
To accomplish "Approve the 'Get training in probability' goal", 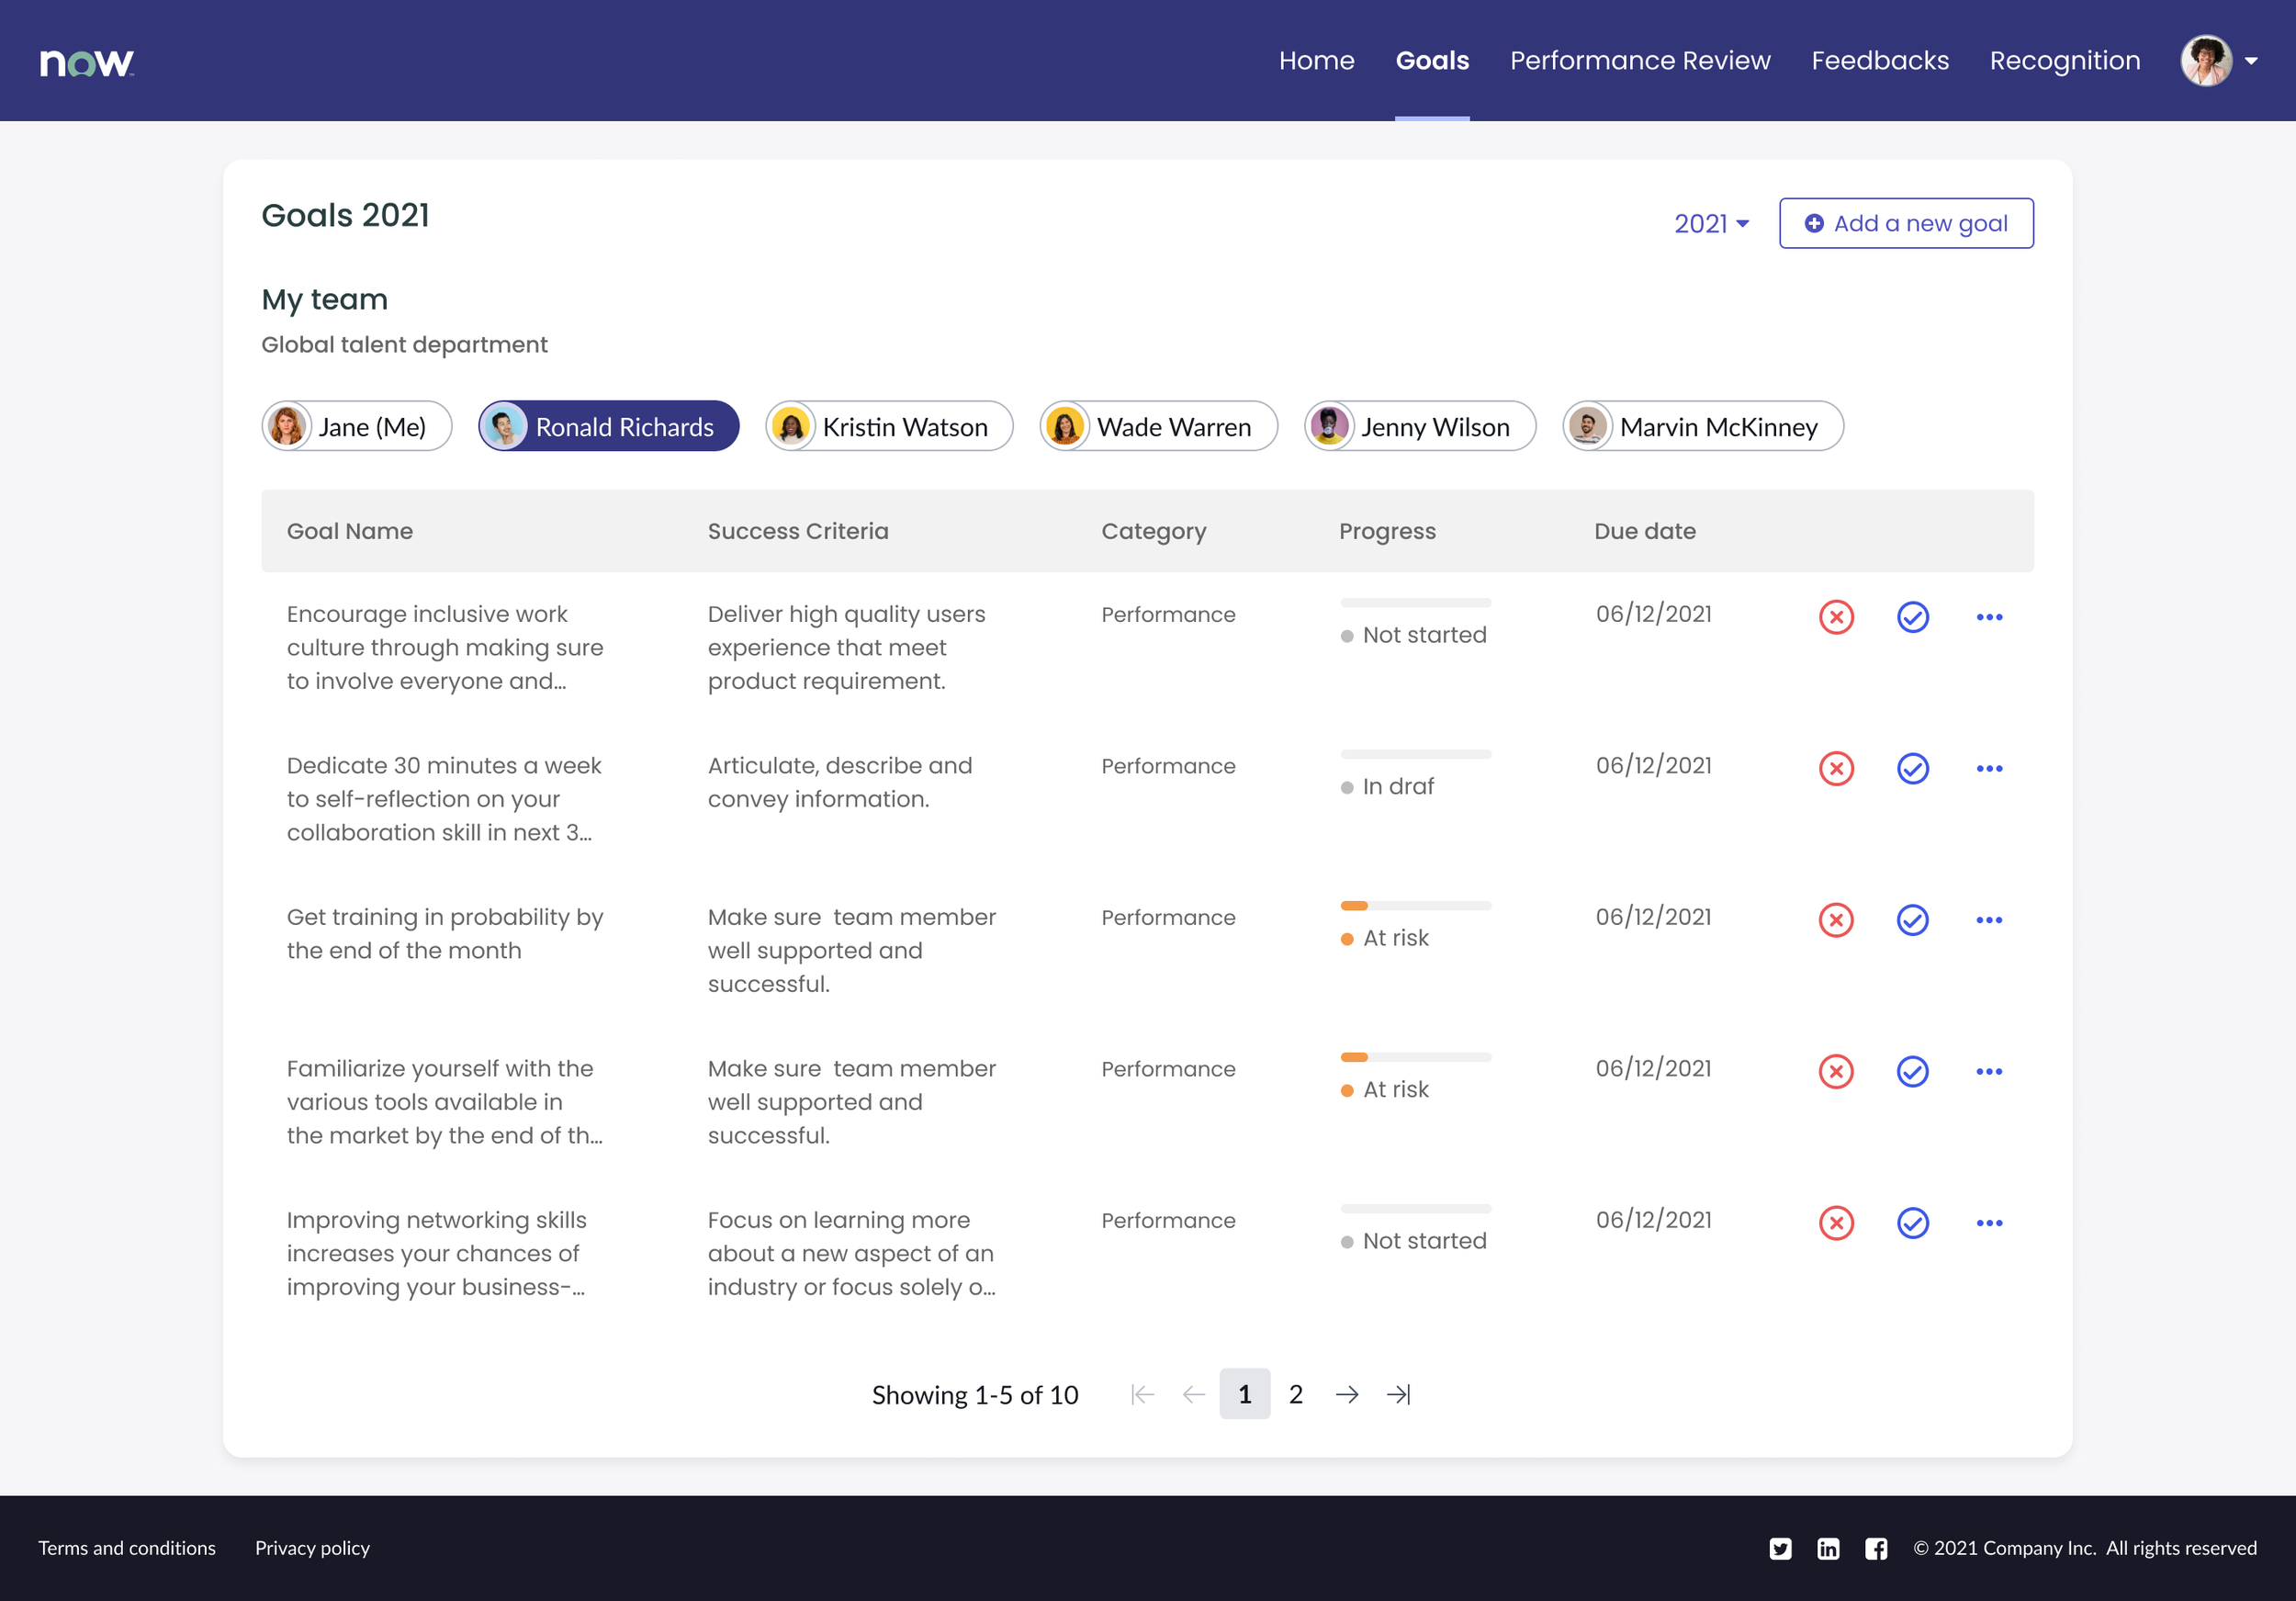I will tap(1912, 920).
